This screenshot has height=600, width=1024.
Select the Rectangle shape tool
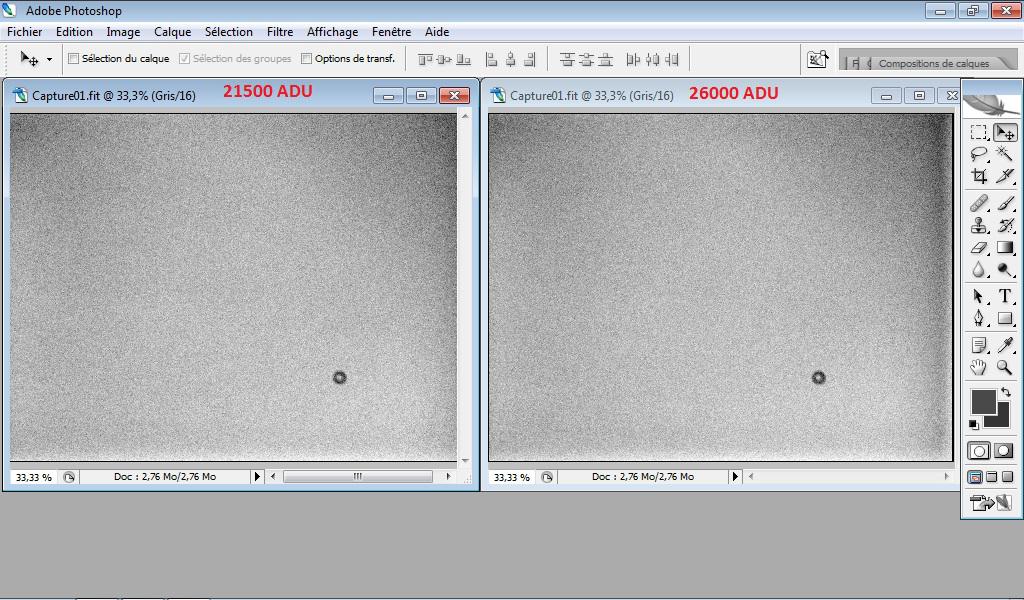[x=1004, y=319]
